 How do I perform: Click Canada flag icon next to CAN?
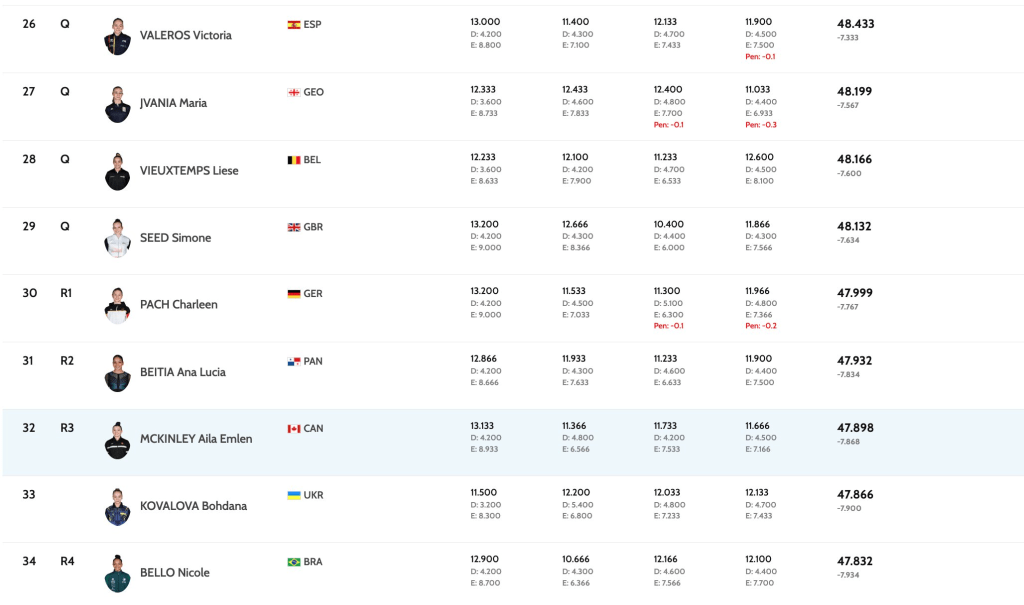point(294,428)
